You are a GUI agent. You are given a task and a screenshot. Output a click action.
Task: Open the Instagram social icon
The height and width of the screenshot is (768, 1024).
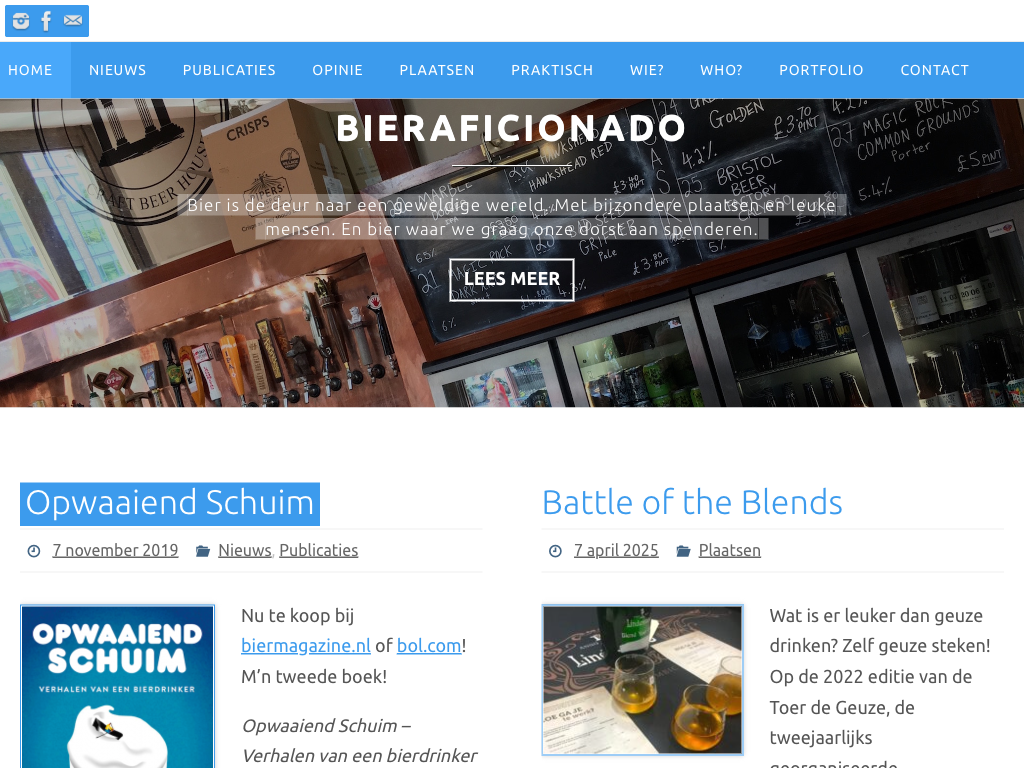pyautogui.click(x=21, y=21)
